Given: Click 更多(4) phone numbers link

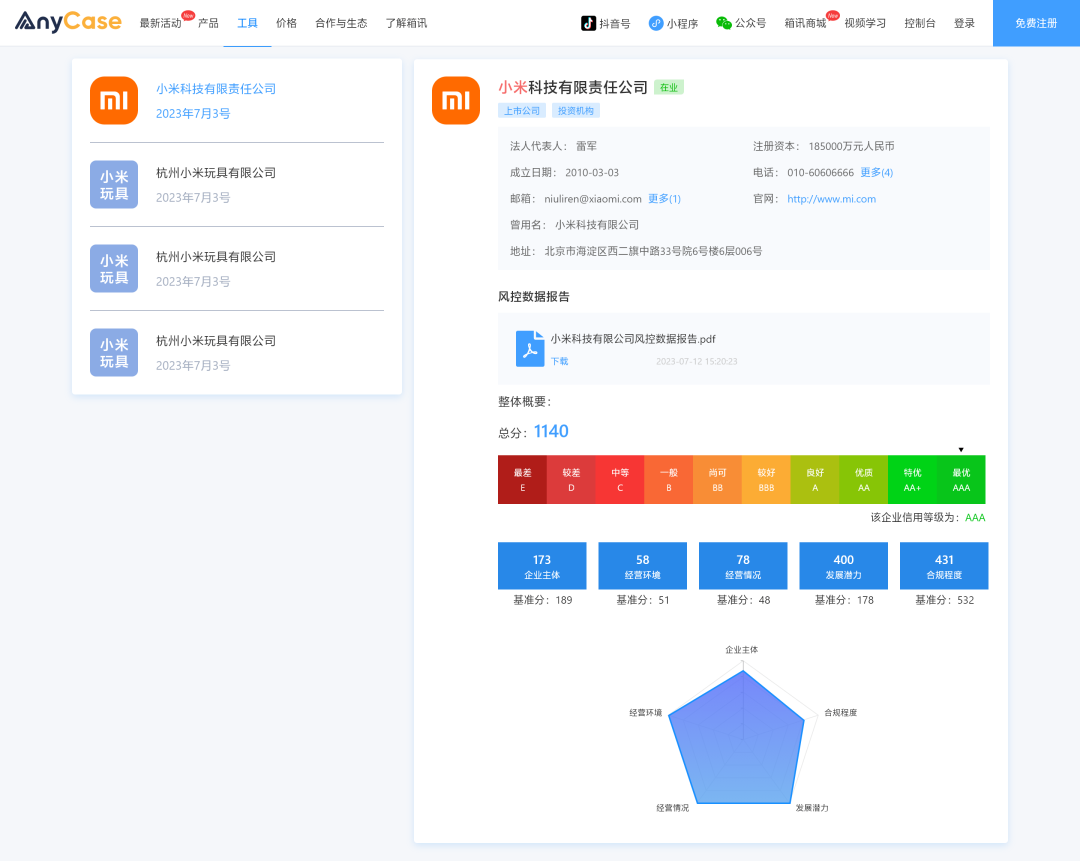Looking at the screenshot, I should point(876,172).
